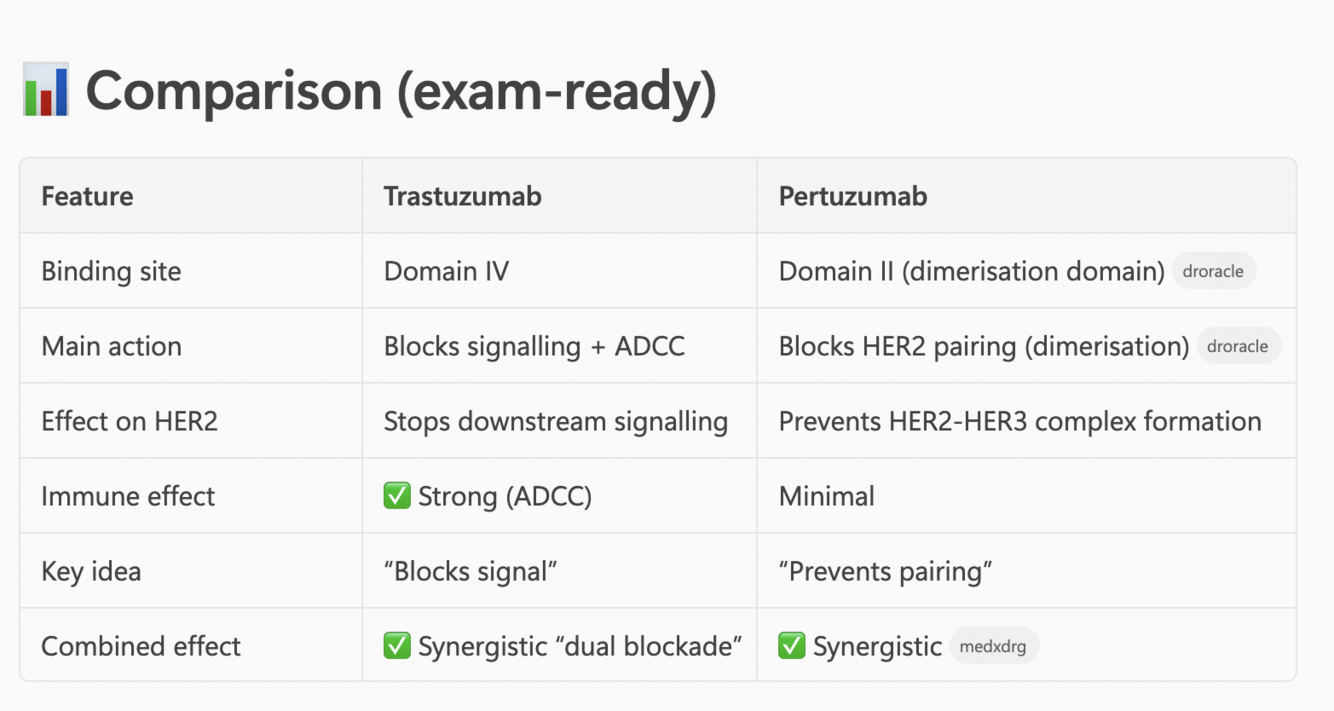The image size is (1334, 711).
Task: Click green checkmark in Pertuzumab Synergistic cell
Action: 792,646
